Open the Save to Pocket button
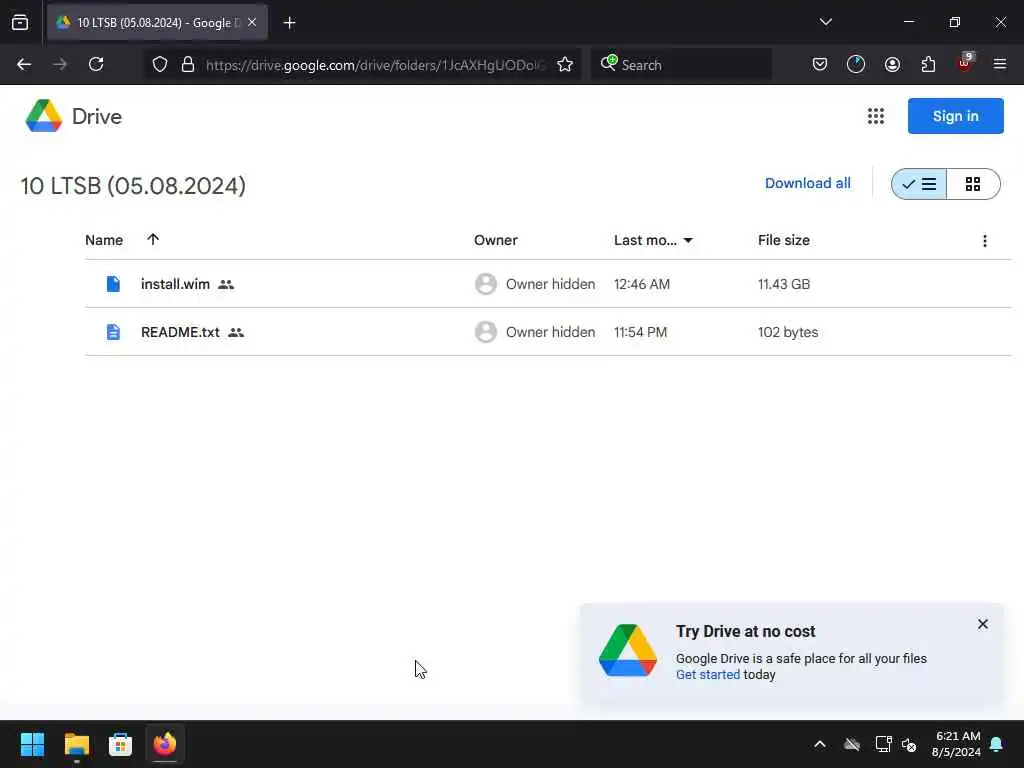The height and width of the screenshot is (768, 1024). point(820,65)
